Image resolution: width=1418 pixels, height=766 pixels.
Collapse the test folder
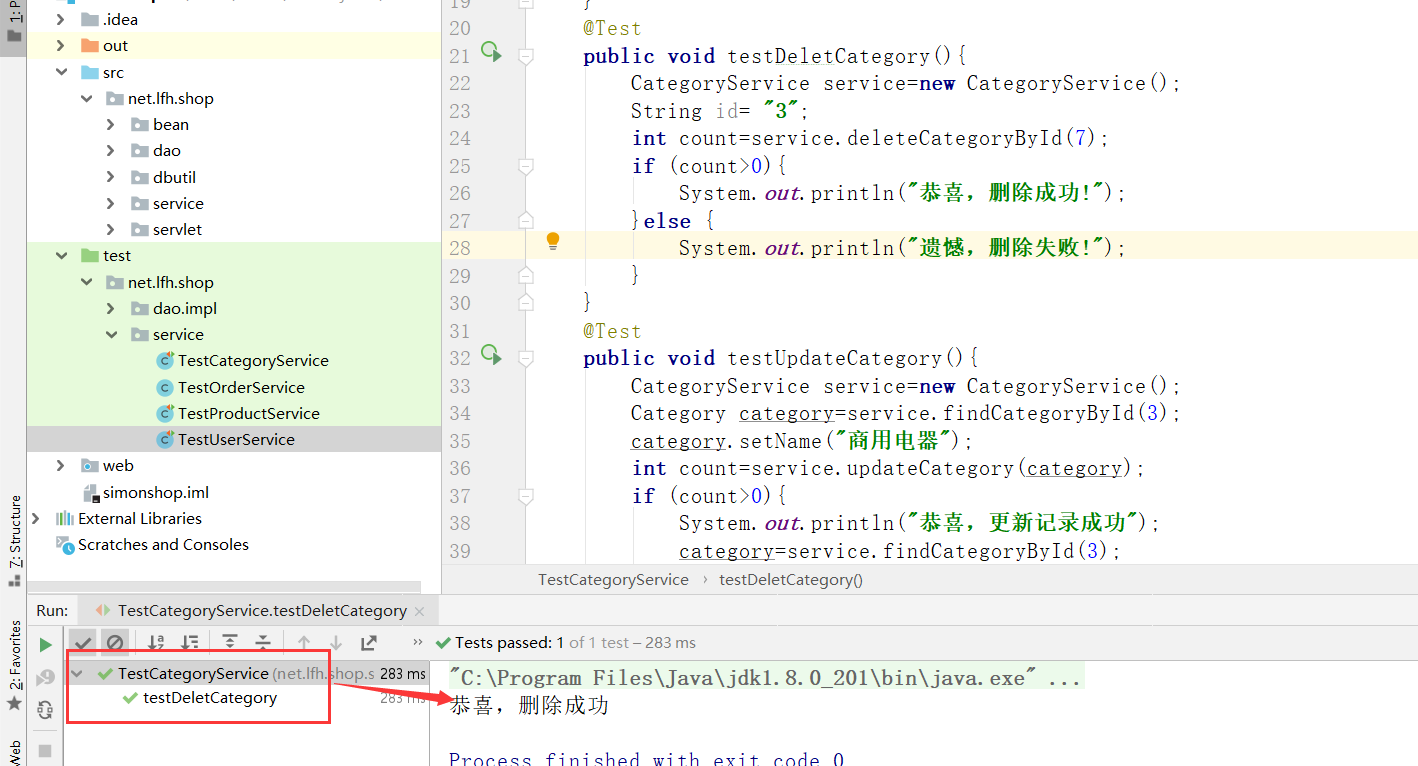tap(60, 255)
